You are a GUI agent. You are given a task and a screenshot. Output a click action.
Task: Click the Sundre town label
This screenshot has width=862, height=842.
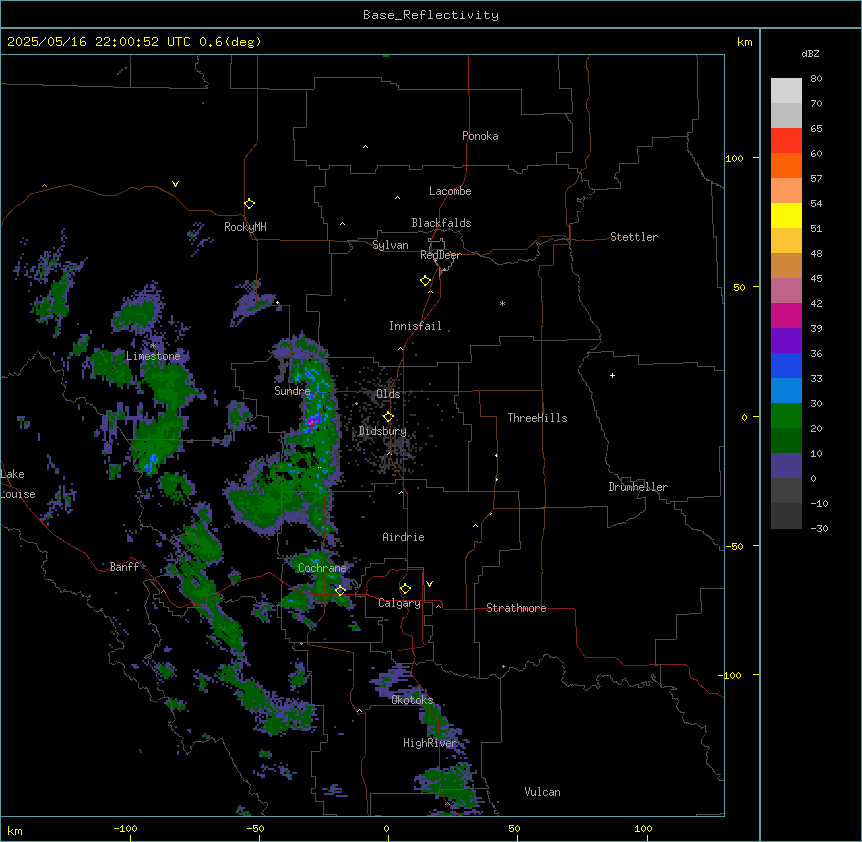pos(292,391)
